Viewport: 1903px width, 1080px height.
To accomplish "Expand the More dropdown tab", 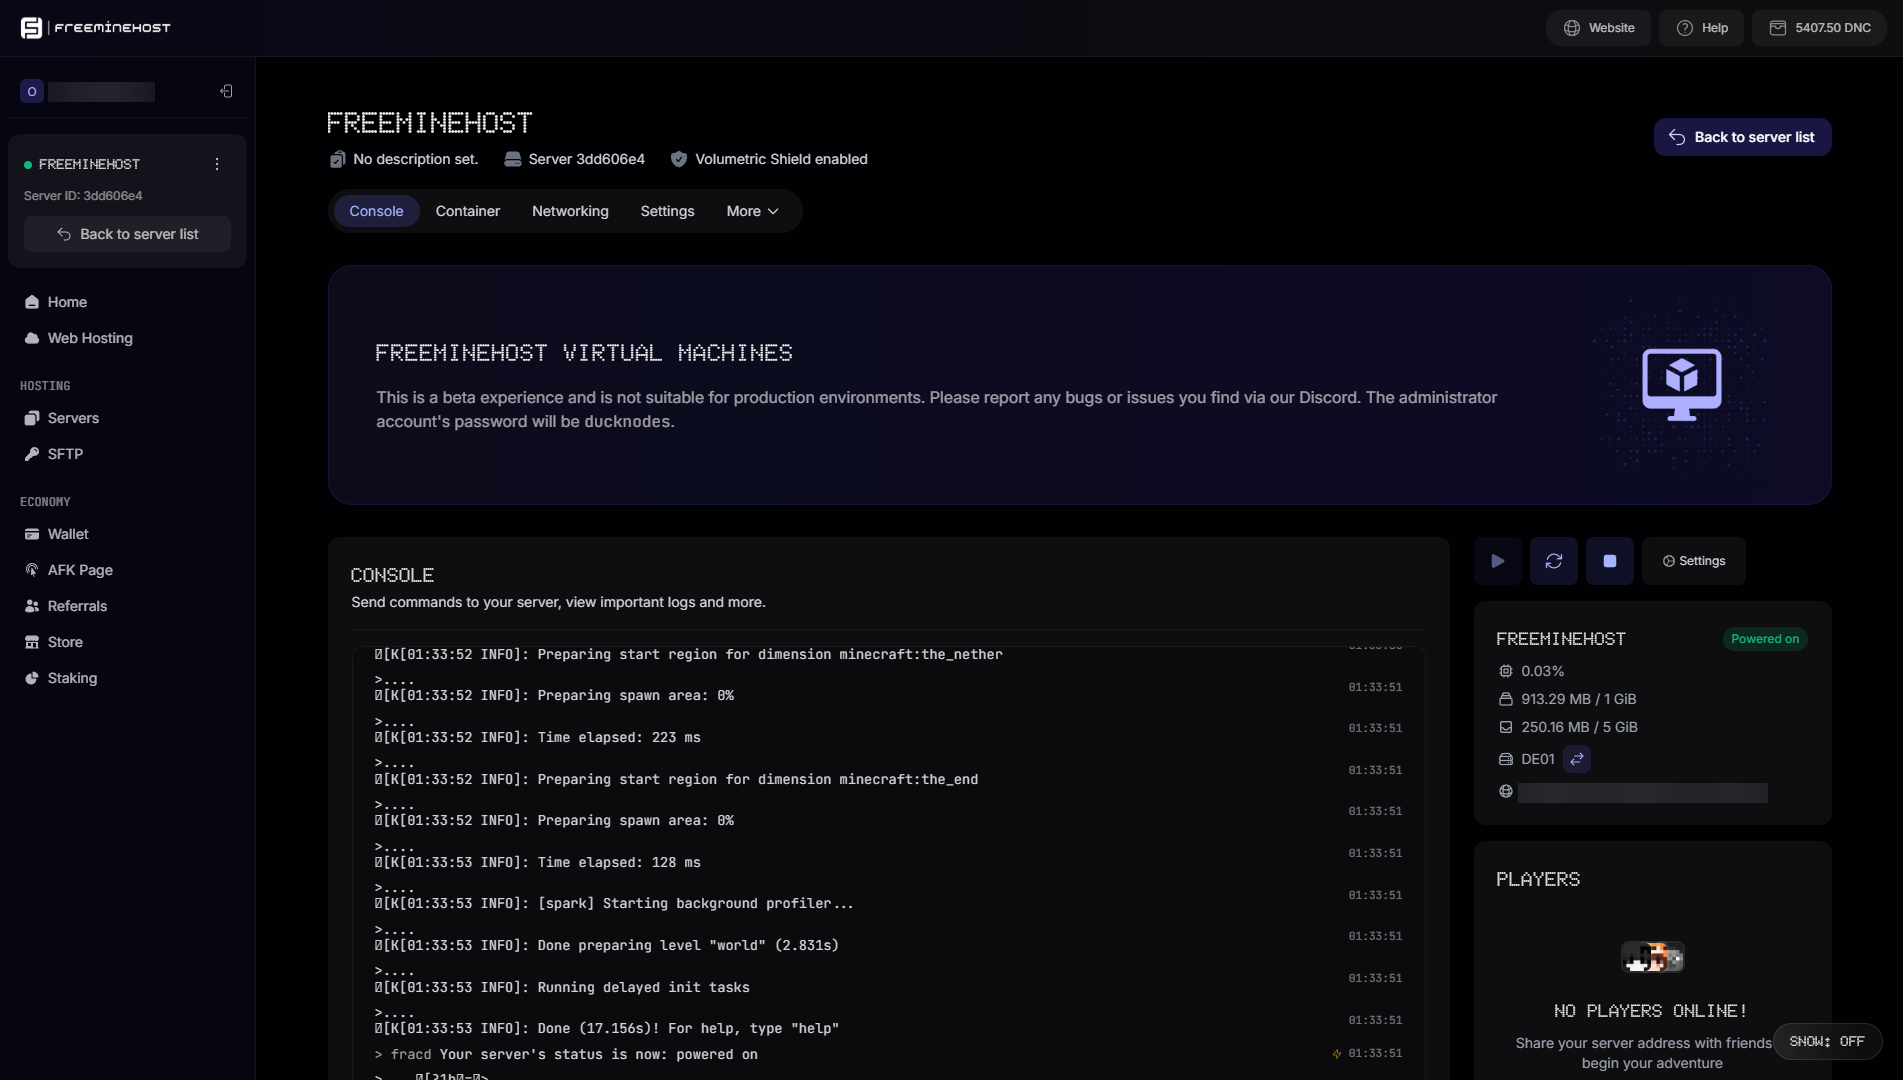I will (752, 211).
